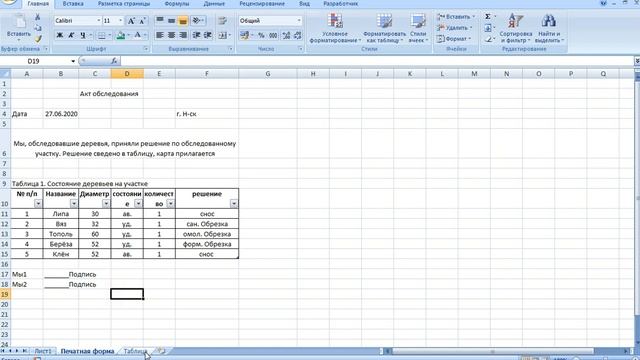The image size is (640, 360).
Task: Toggle center horizontal alignment
Action: coord(171,36)
